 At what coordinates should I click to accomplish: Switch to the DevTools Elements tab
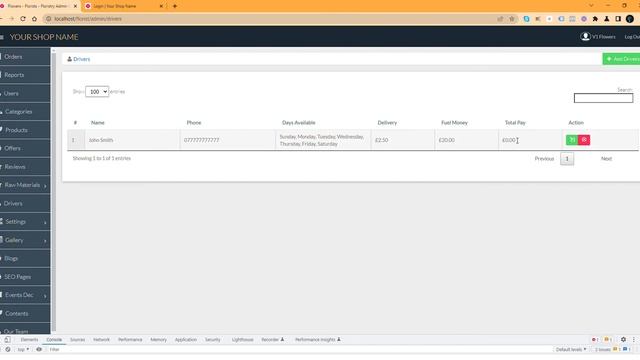(29, 340)
